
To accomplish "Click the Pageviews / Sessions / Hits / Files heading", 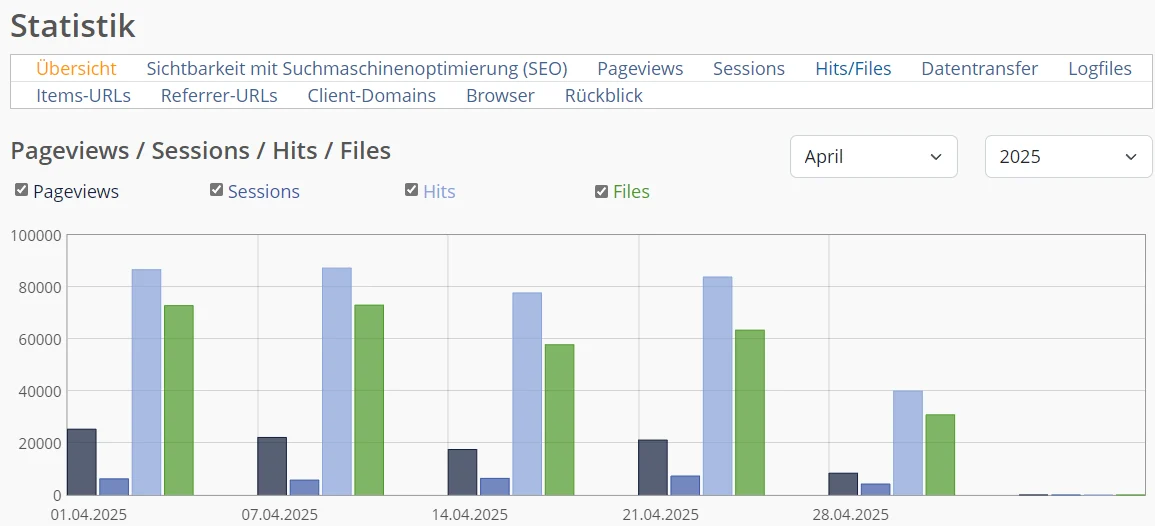I will tap(200, 151).
